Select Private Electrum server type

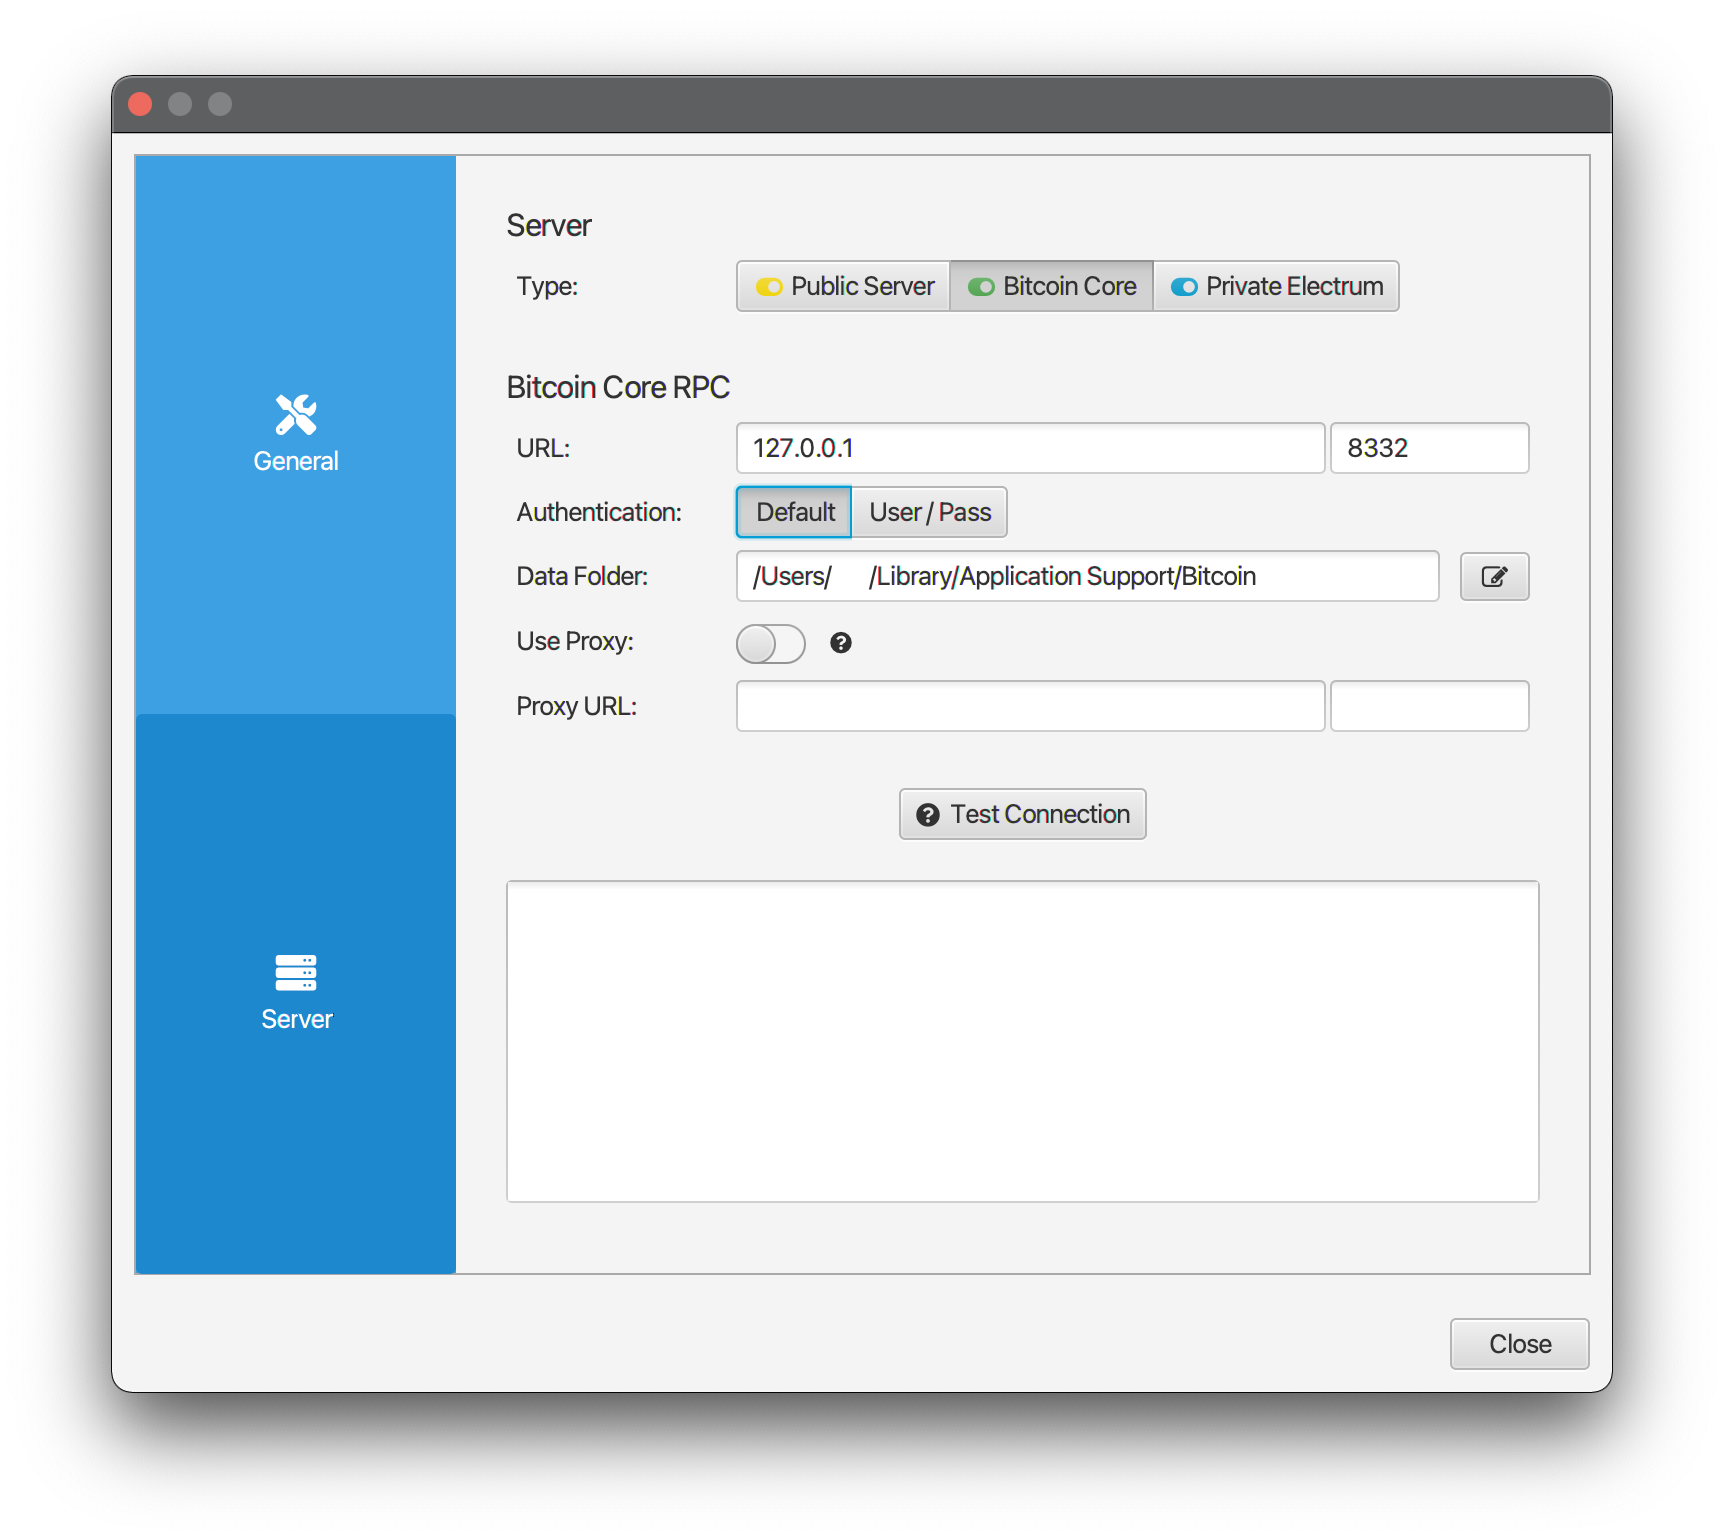click(1276, 286)
